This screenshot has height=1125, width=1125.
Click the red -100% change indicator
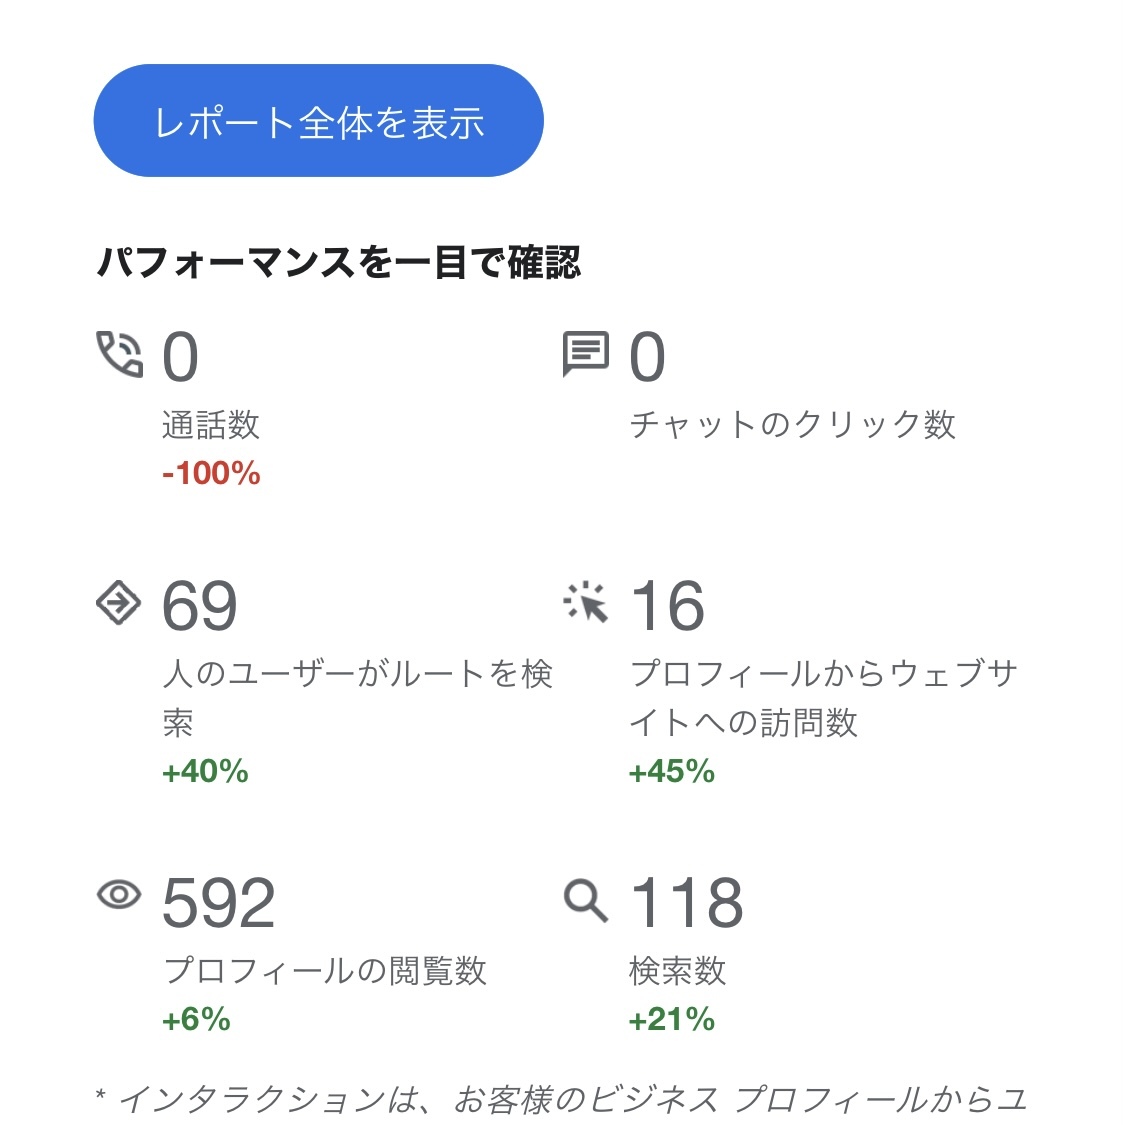click(x=211, y=473)
